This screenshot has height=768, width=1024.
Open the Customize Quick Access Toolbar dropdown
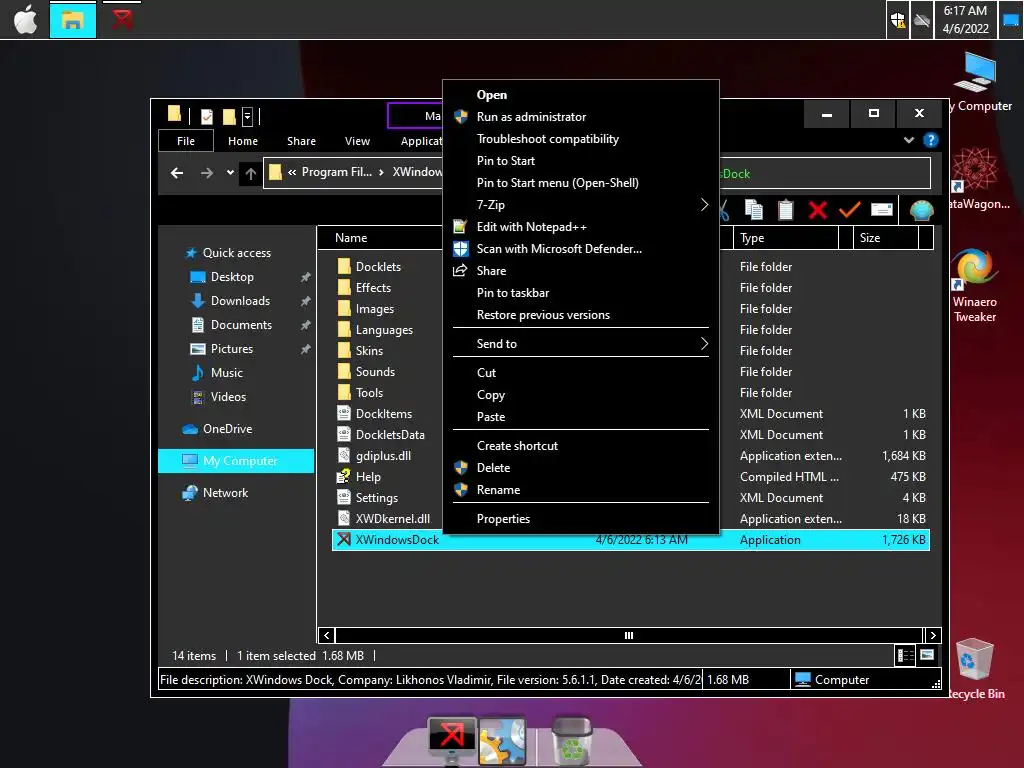pos(248,116)
